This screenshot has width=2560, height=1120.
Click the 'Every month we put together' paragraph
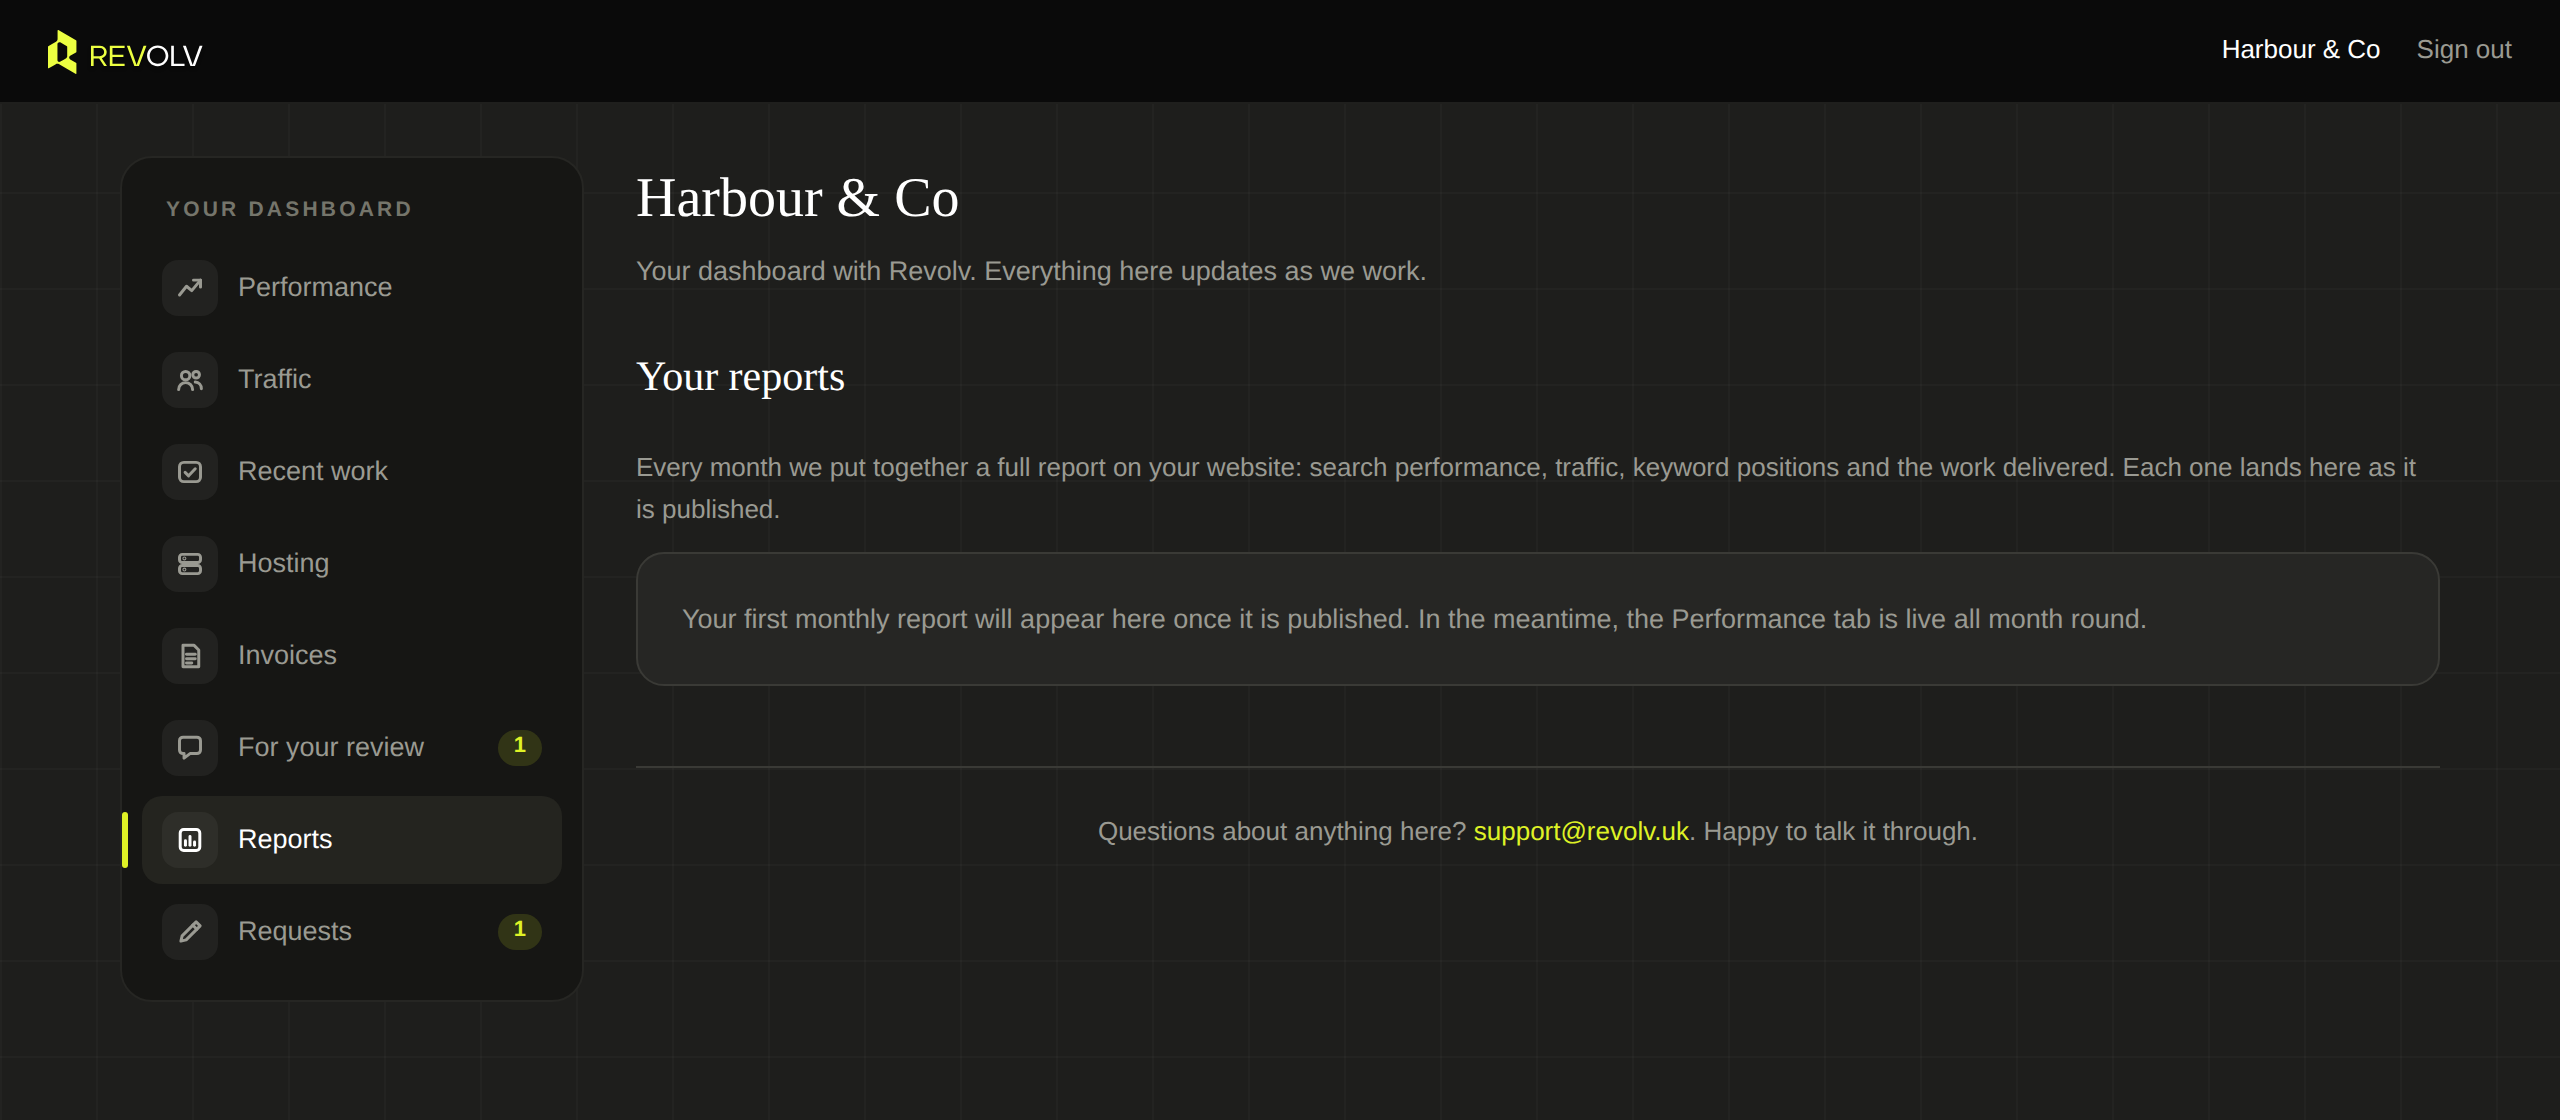pos(1526,488)
